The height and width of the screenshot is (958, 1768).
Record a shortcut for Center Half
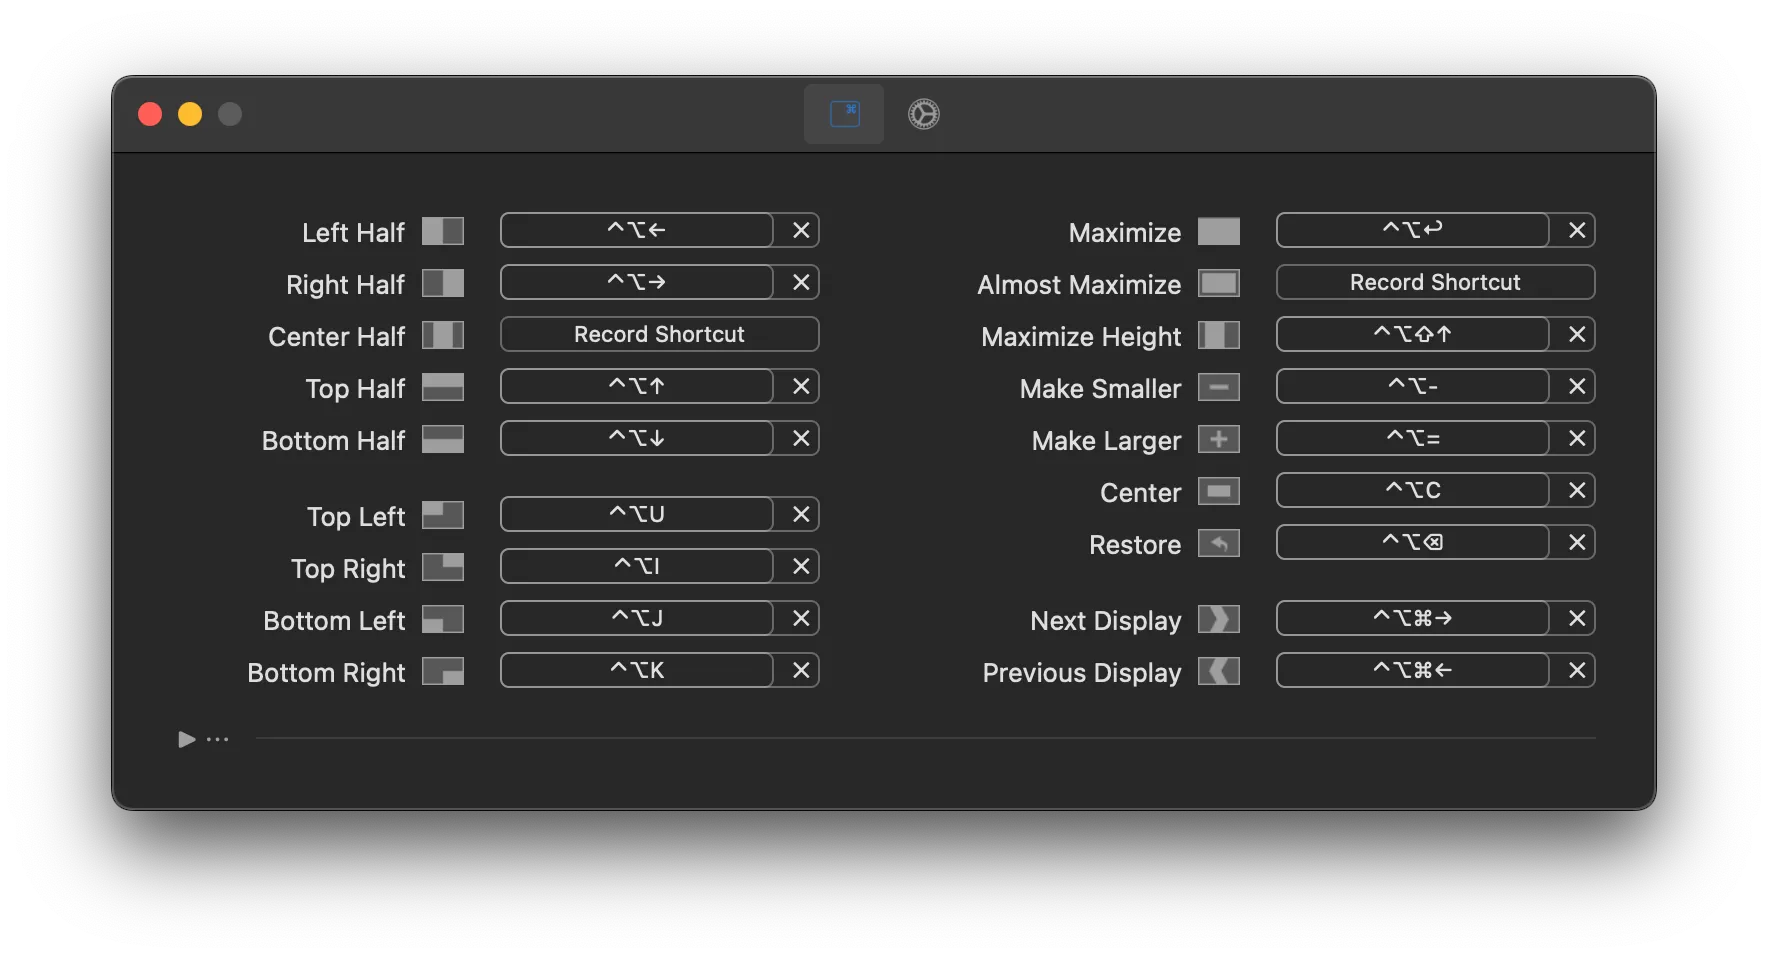point(659,334)
